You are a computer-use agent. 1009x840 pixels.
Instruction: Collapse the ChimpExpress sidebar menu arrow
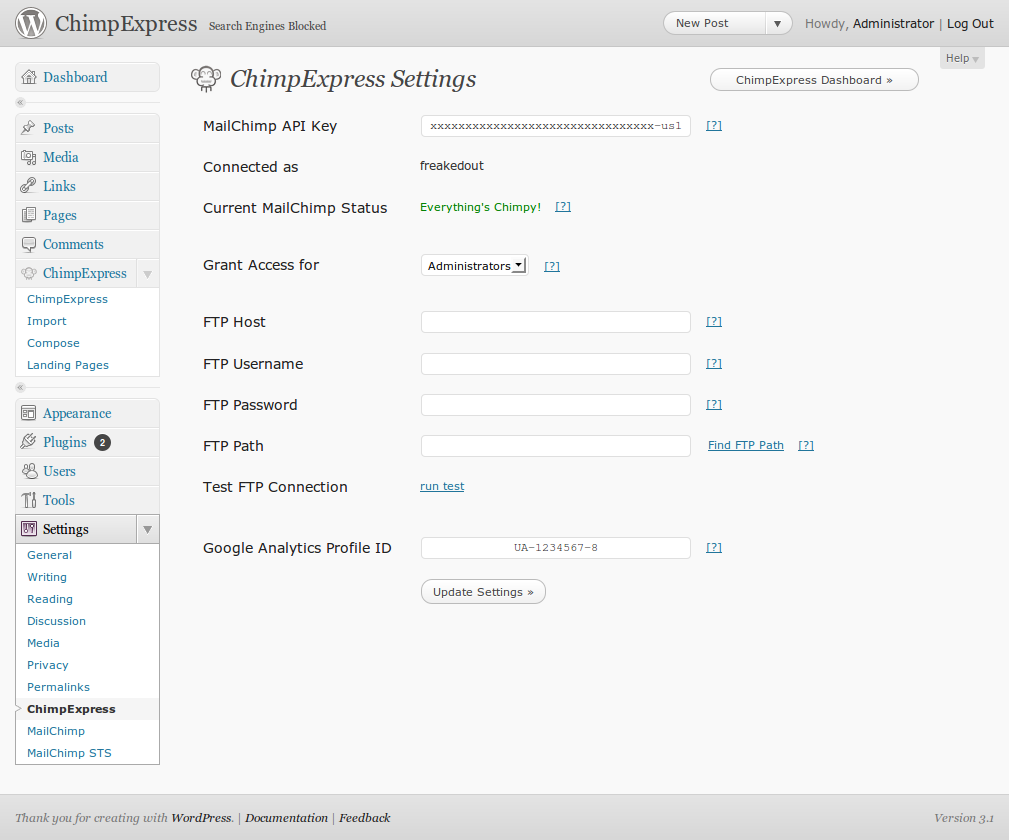pos(147,274)
